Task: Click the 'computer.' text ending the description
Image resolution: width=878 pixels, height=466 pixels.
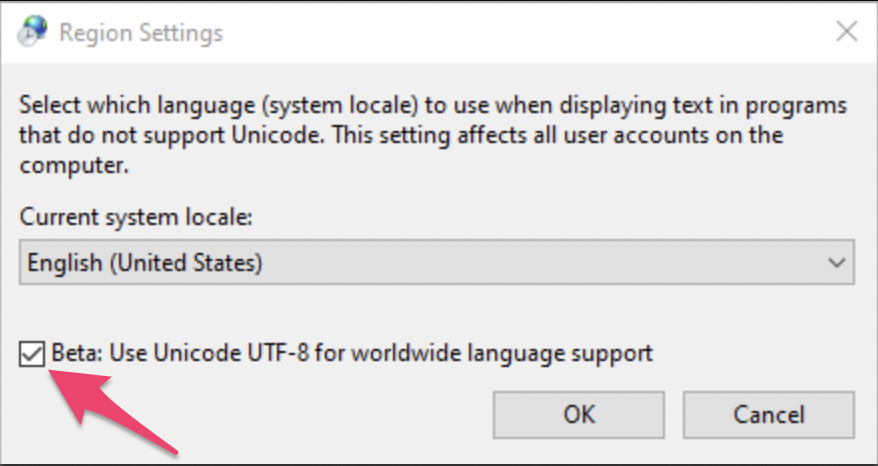Action: tap(74, 165)
